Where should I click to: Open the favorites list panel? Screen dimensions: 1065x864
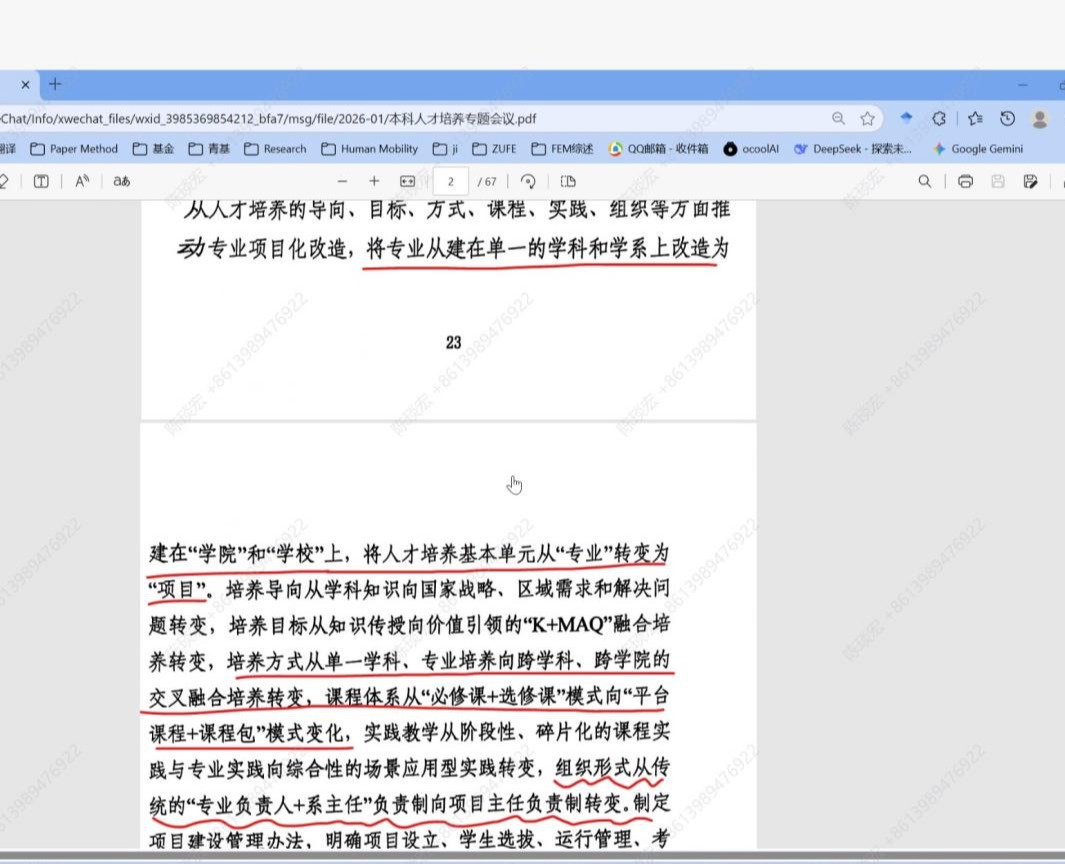973,118
